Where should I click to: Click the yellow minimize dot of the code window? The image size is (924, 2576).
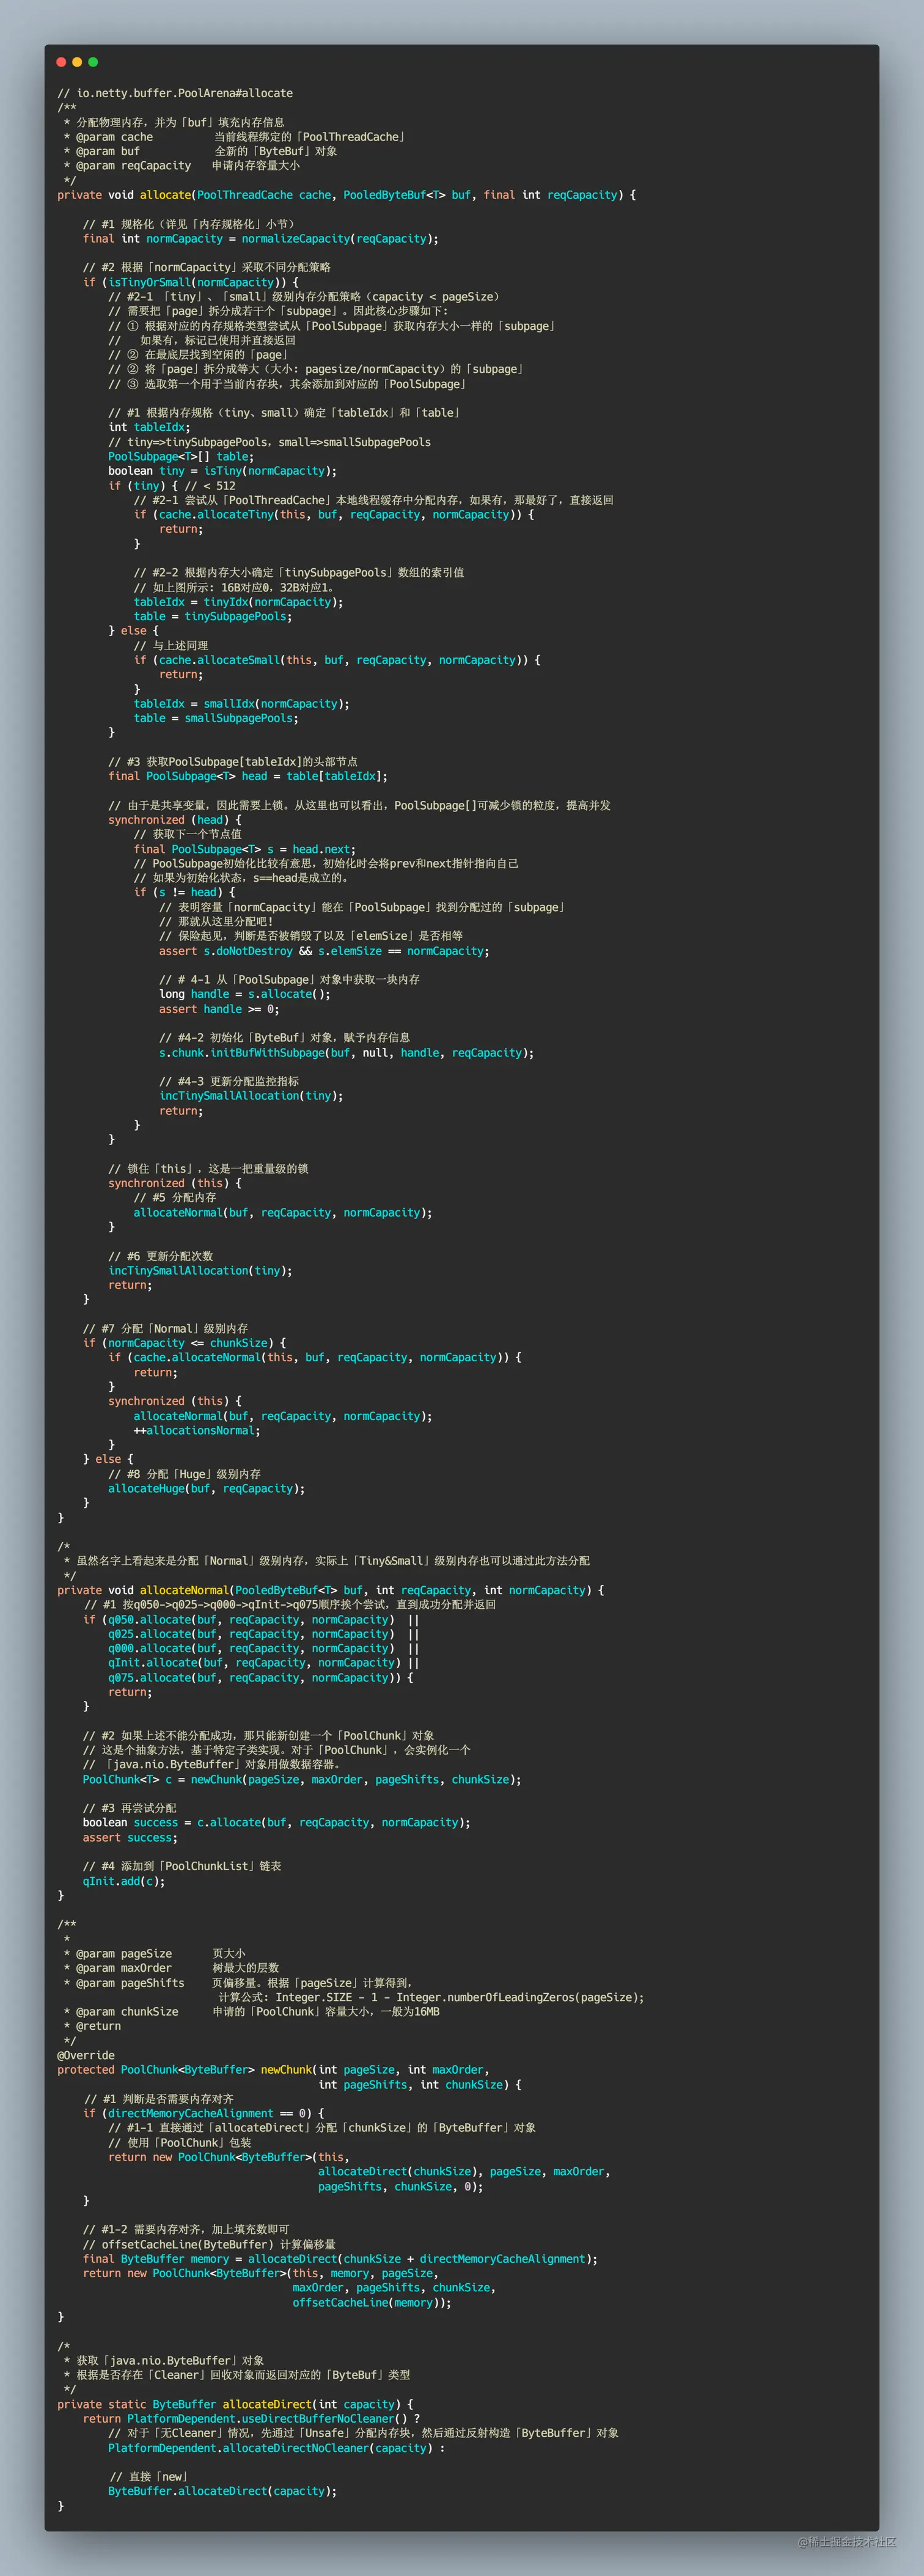(77, 62)
